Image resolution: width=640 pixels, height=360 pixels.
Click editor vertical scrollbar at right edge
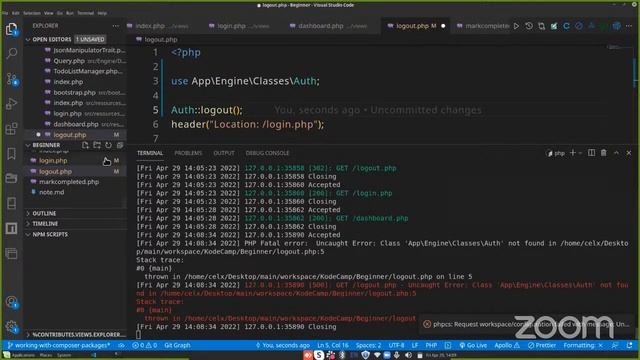636,73
